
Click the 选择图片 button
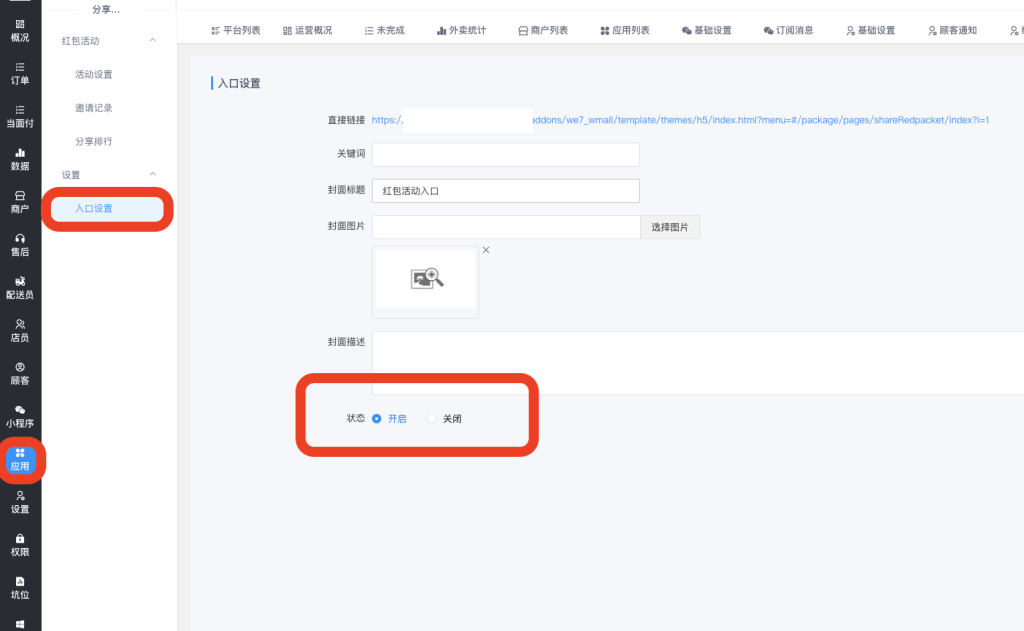(x=670, y=227)
